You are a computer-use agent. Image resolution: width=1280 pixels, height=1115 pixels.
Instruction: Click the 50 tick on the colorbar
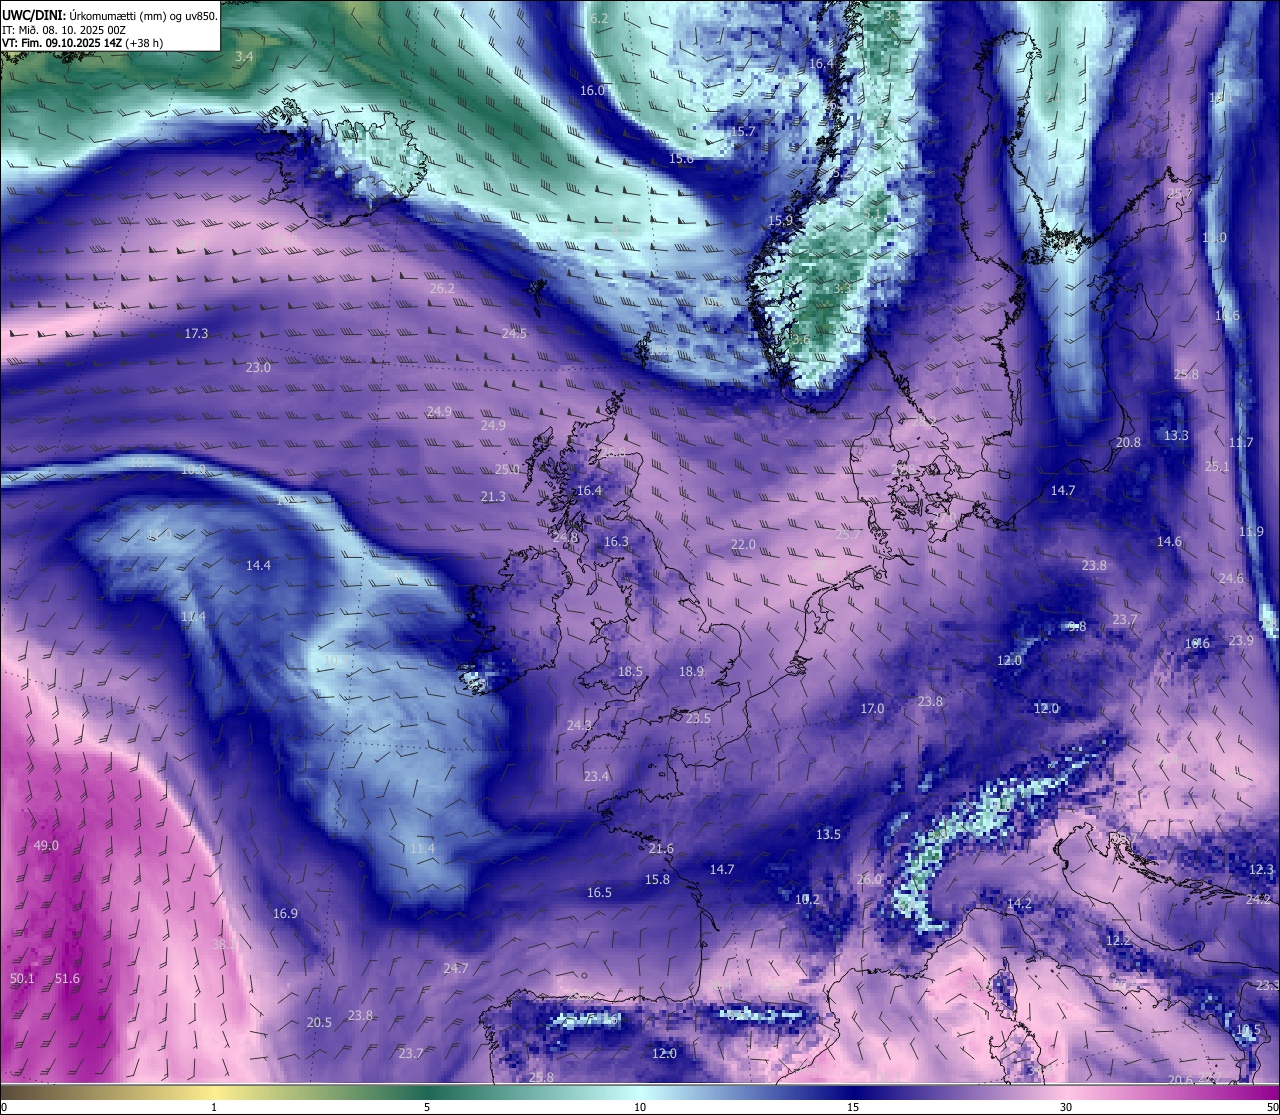[1272, 1107]
